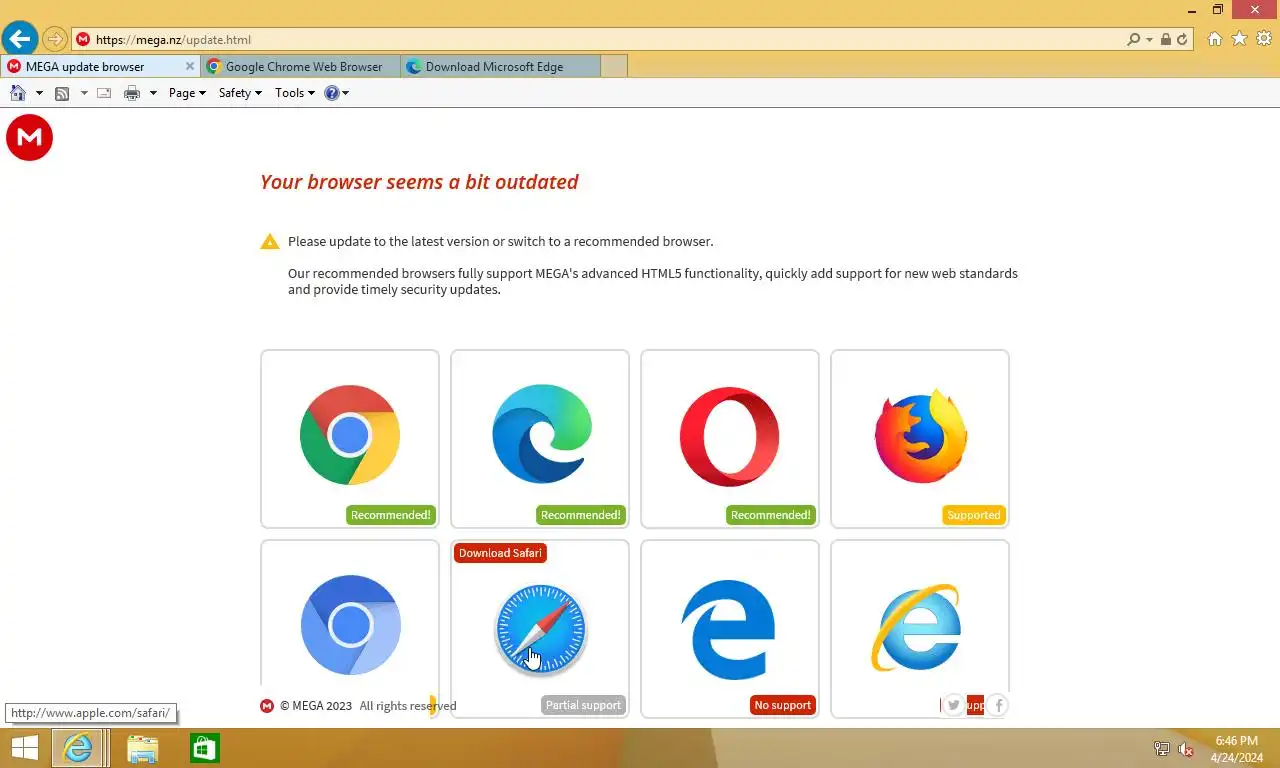The image size is (1280, 768).
Task: Click the No support badge under legacy Edge
Action: [783, 705]
